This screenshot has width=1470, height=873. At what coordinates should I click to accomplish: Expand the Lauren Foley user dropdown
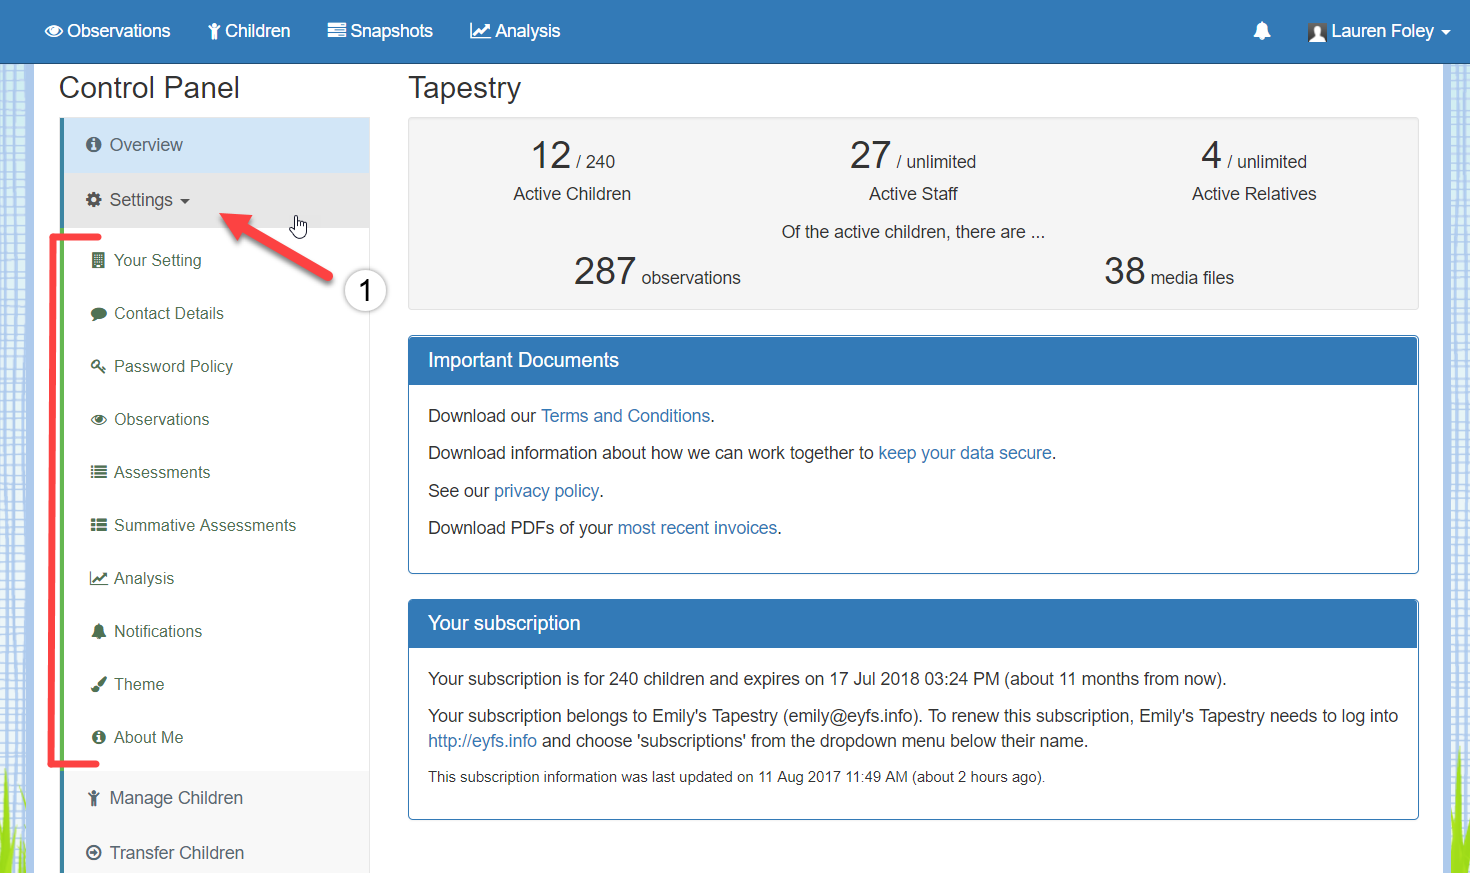[1379, 31]
